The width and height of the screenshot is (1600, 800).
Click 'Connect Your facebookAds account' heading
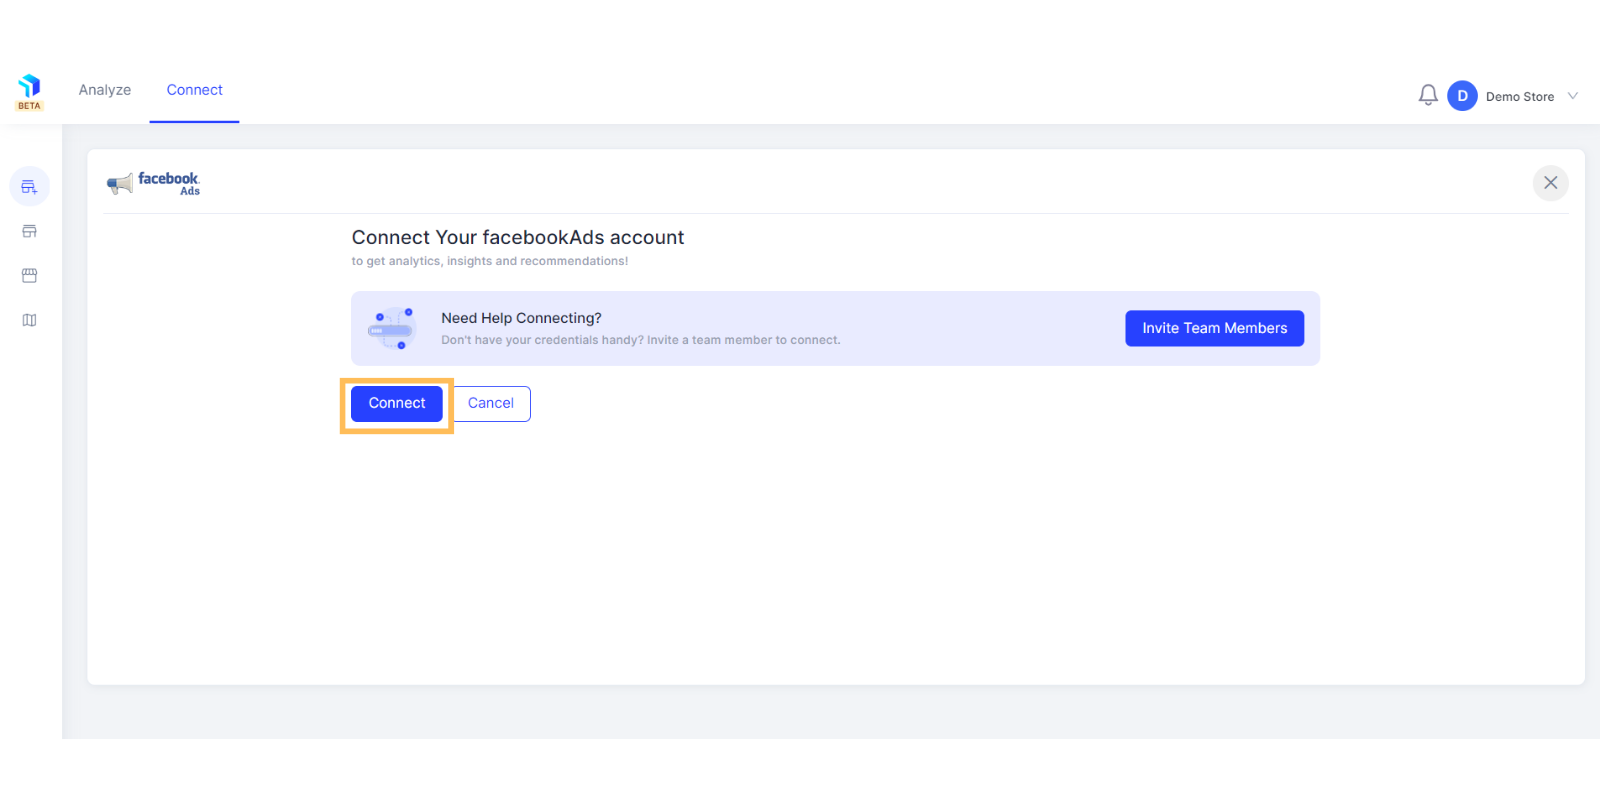pyautogui.click(x=518, y=237)
